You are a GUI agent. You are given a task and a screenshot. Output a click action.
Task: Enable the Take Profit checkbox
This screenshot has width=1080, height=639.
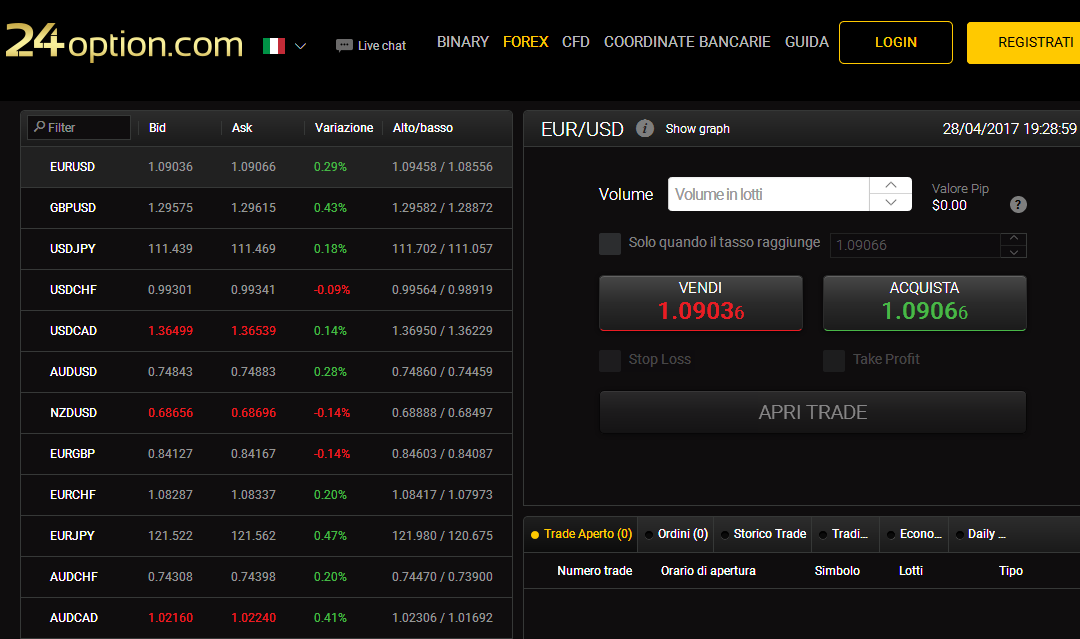click(834, 361)
